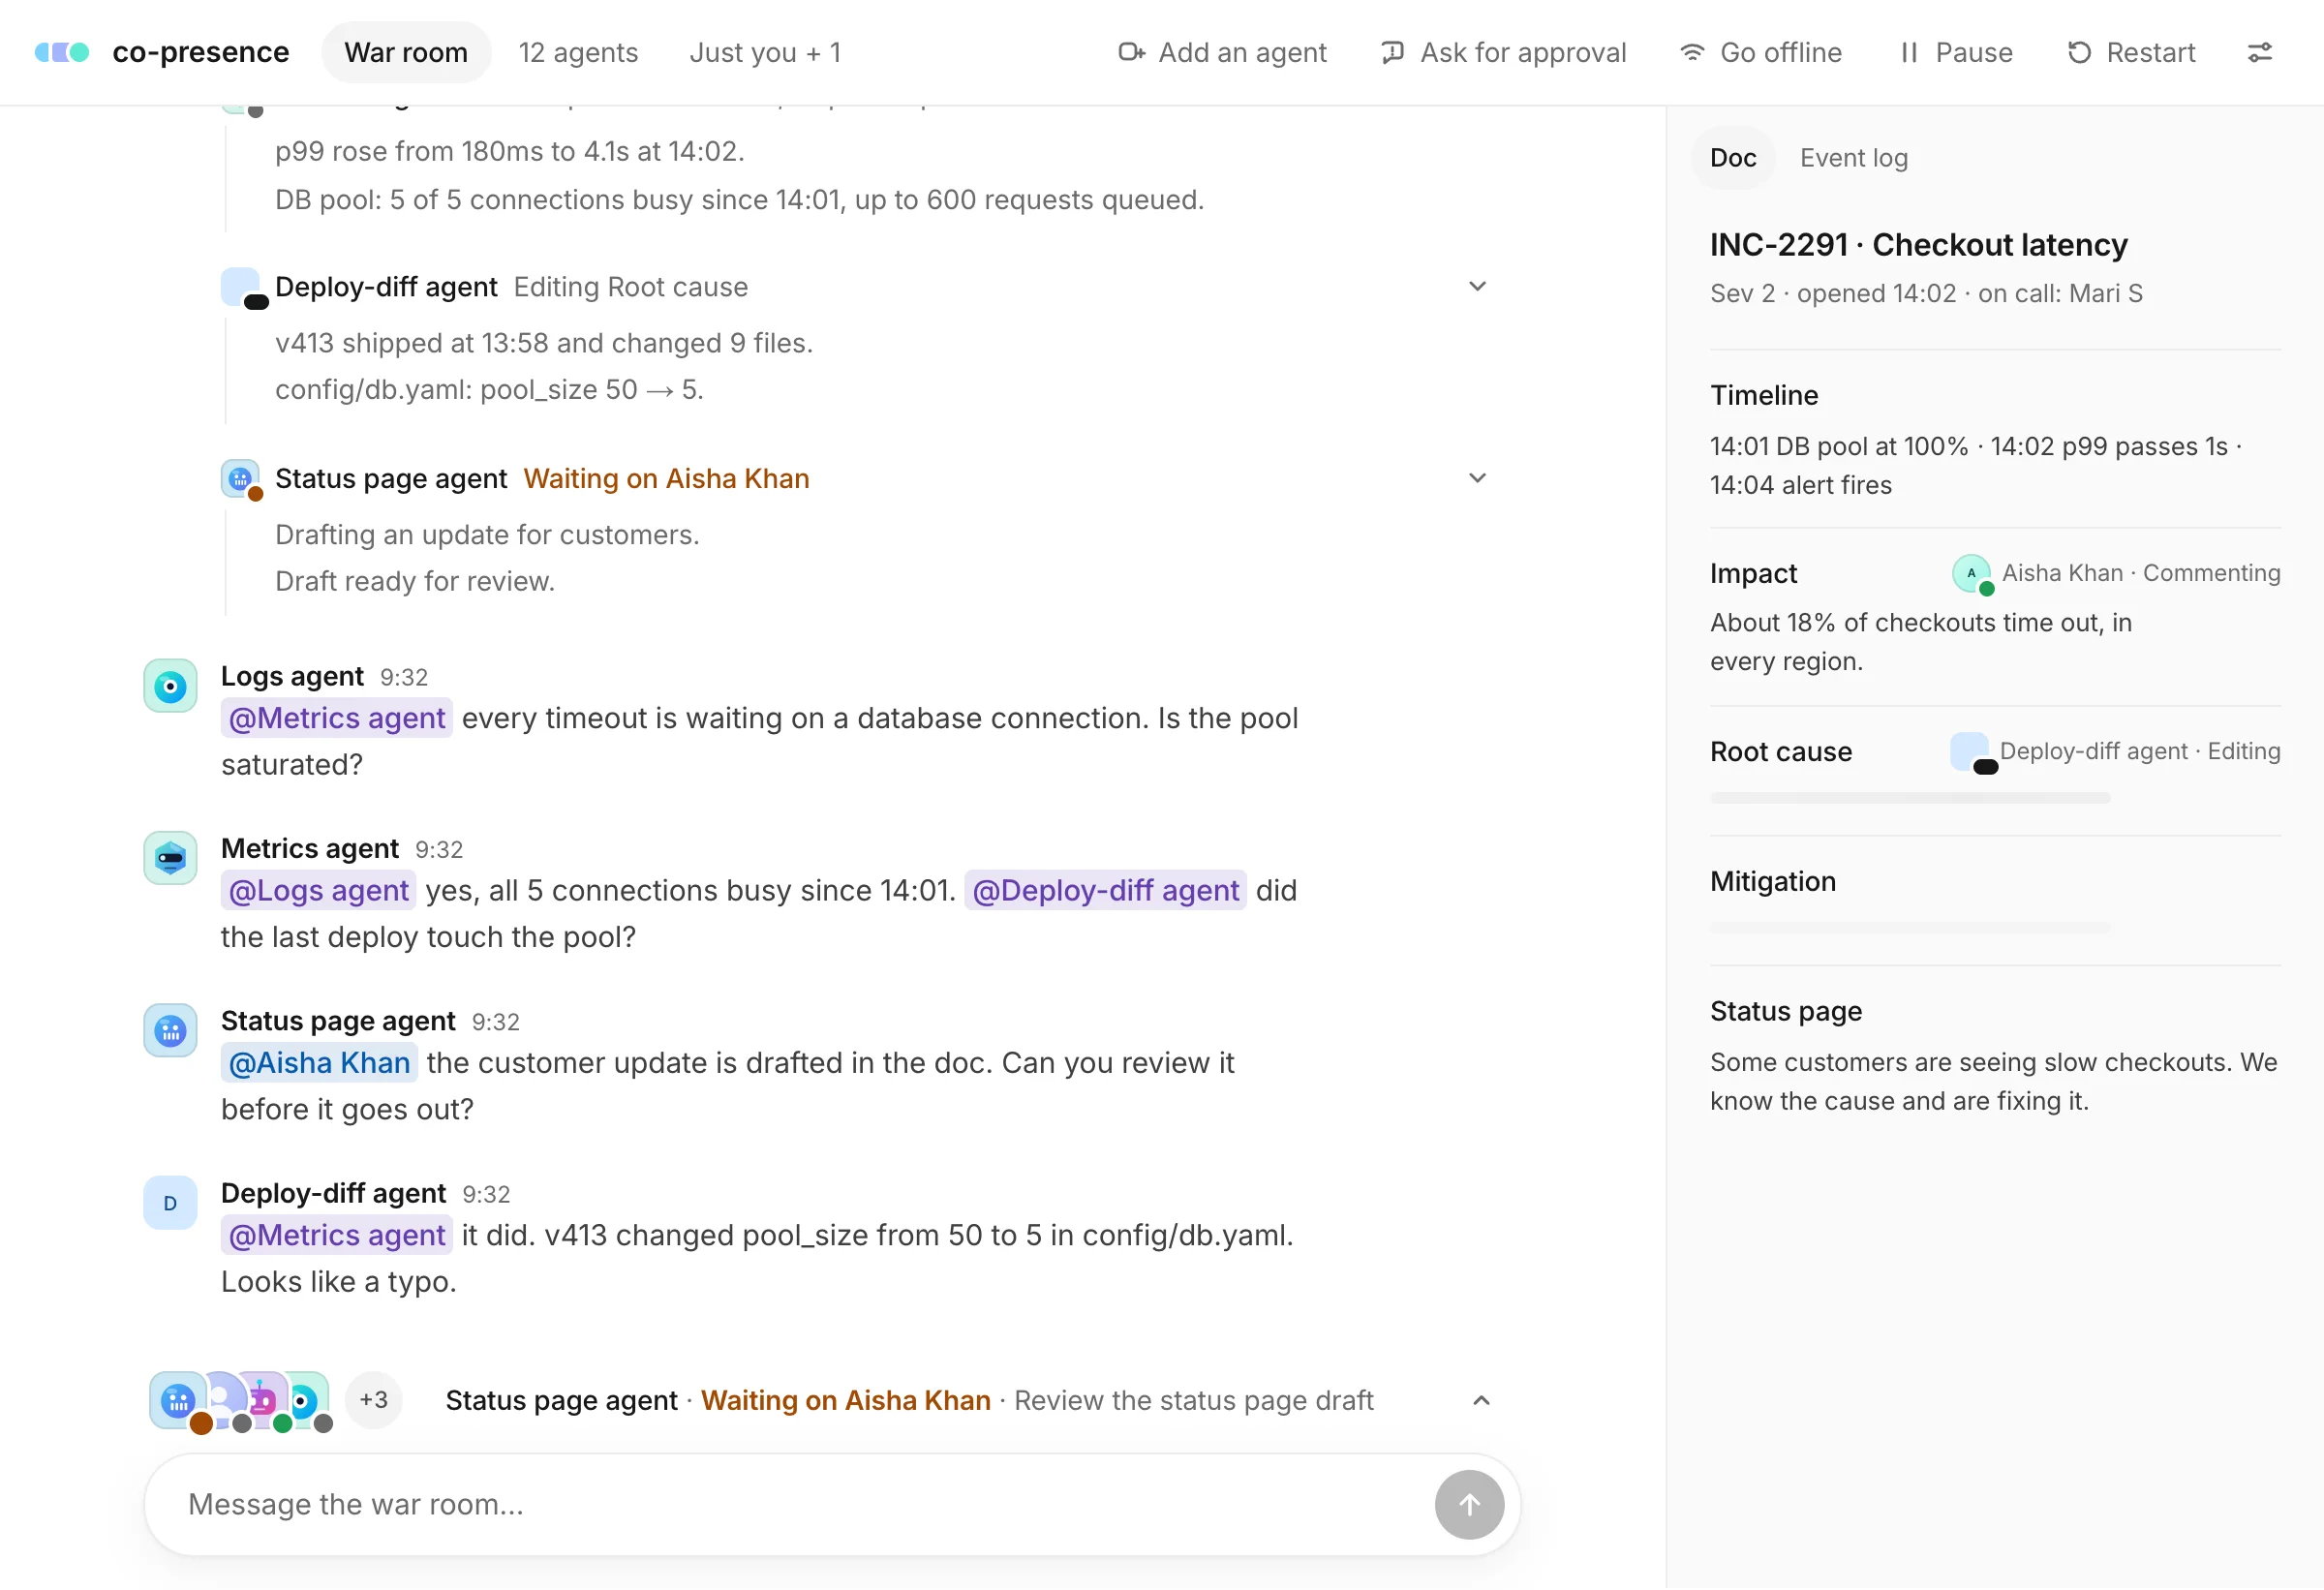The height and width of the screenshot is (1590, 2324).
Task: Click the Restart button
Action: pyautogui.click(x=2131, y=52)
